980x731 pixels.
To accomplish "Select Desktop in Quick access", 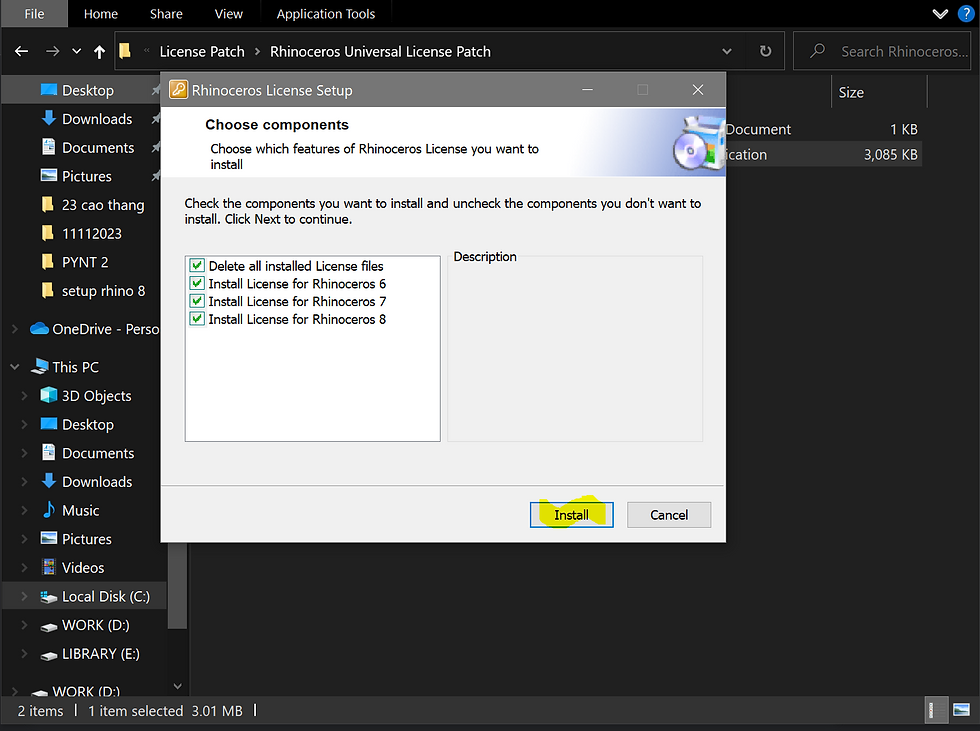I will click(x=88, y=91).
